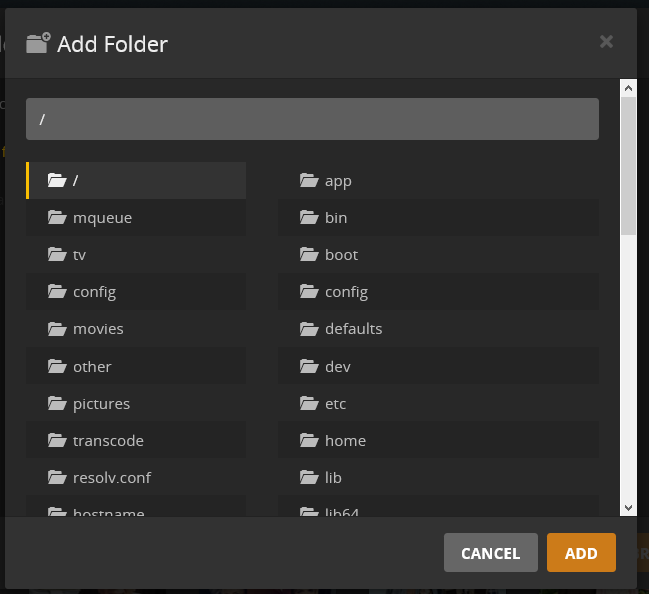Select the resolv.conf entry
Viewport: 649px width, 594px height.
coord(136,477)
